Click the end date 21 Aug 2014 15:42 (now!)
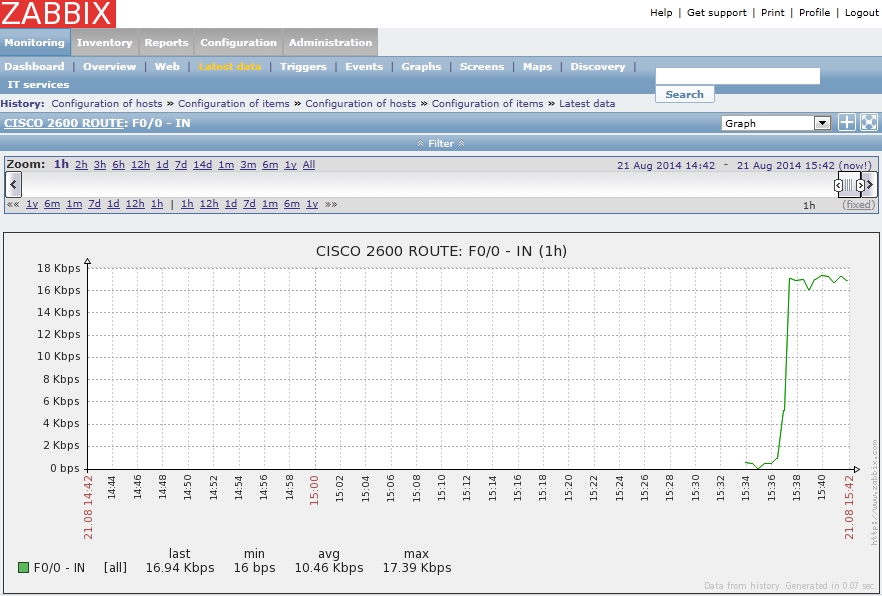 tap(804, 165)
